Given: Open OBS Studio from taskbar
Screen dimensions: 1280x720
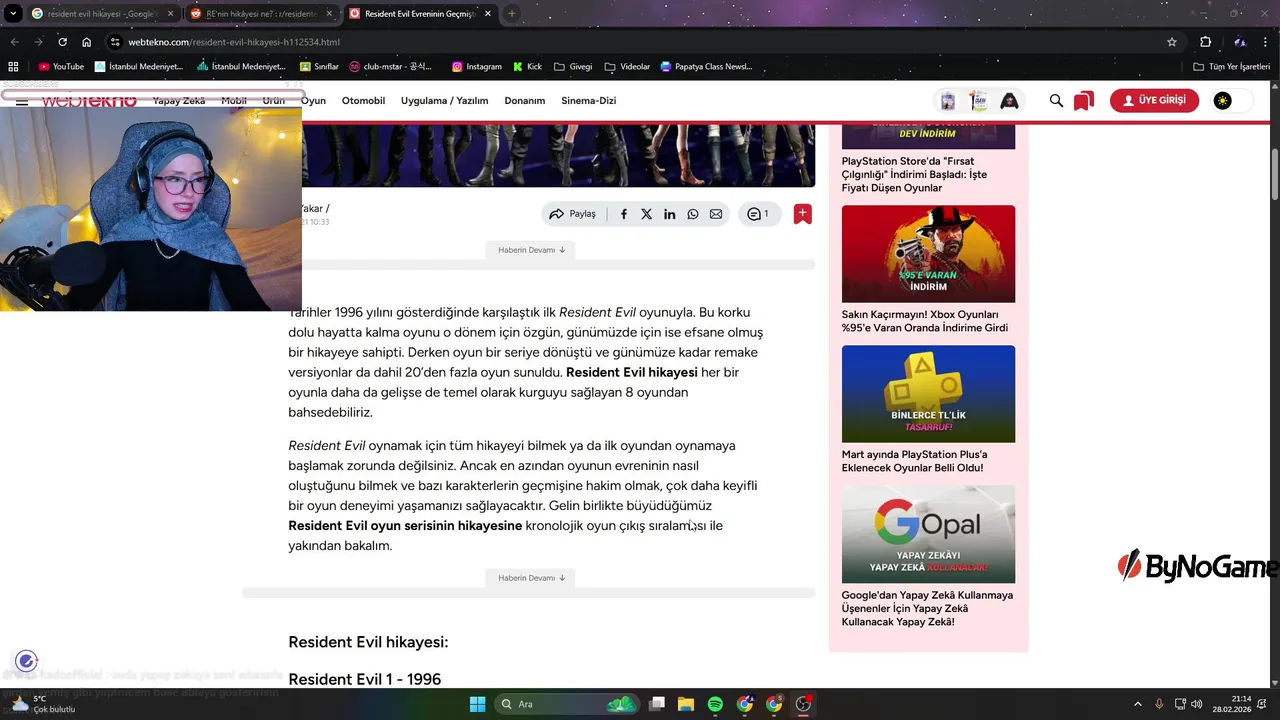Looking at the screenshot, I should click(x=803, y=704).
